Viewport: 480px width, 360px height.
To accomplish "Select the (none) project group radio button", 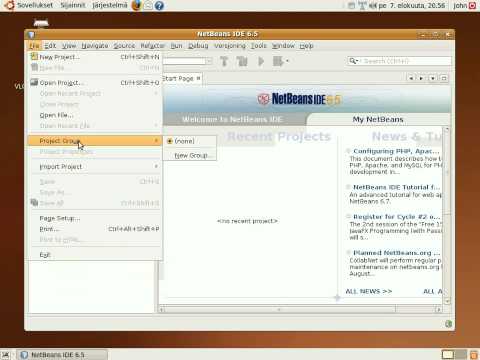I will 170,141.
